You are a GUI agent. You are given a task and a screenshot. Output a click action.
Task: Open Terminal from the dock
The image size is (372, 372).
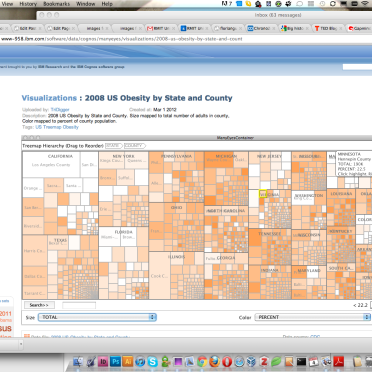[x=301, y=362]
